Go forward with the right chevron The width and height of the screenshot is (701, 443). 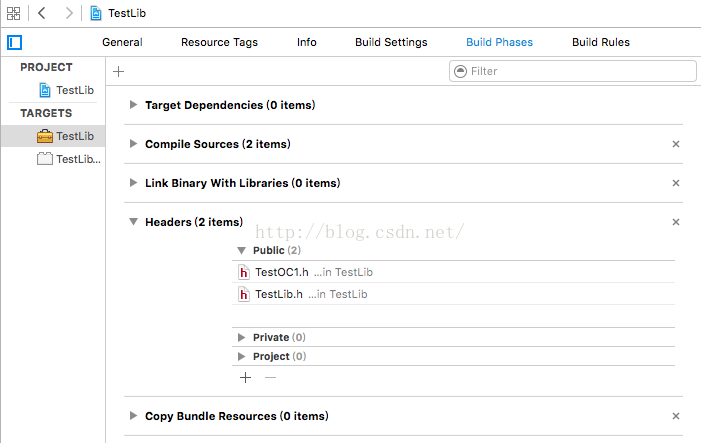tap(69, 13)
